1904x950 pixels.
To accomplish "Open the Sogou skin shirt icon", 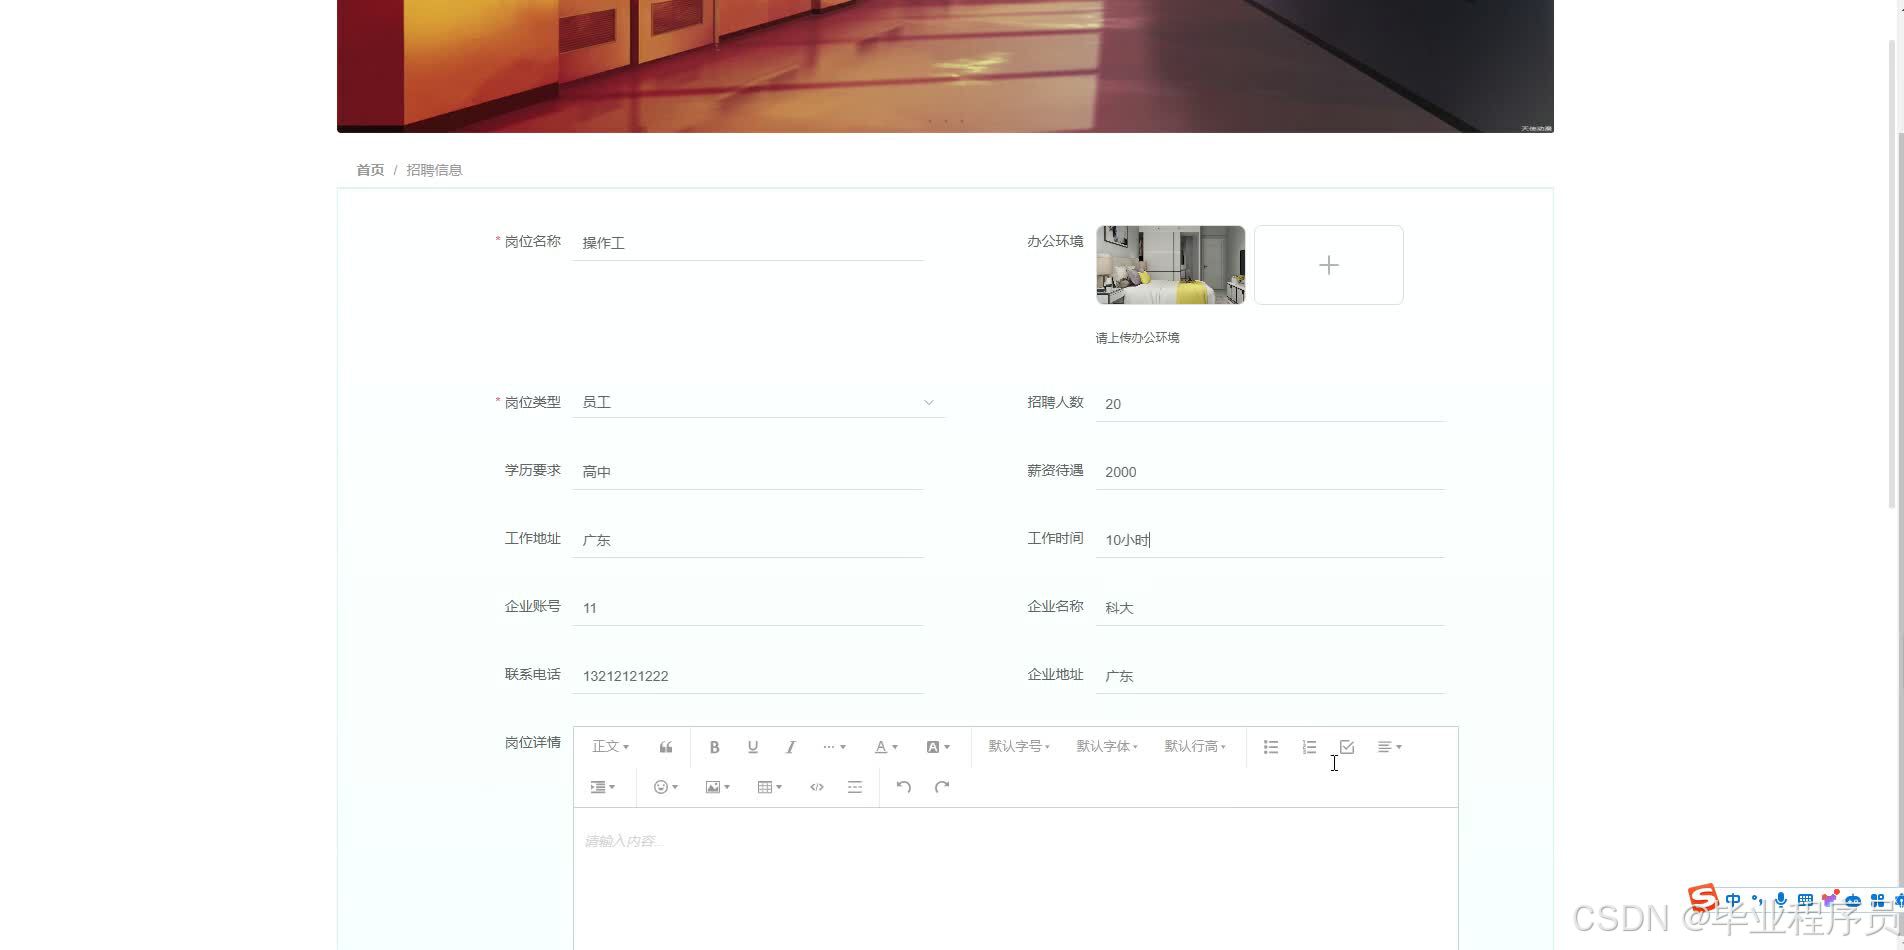I will click(1830, 900).
